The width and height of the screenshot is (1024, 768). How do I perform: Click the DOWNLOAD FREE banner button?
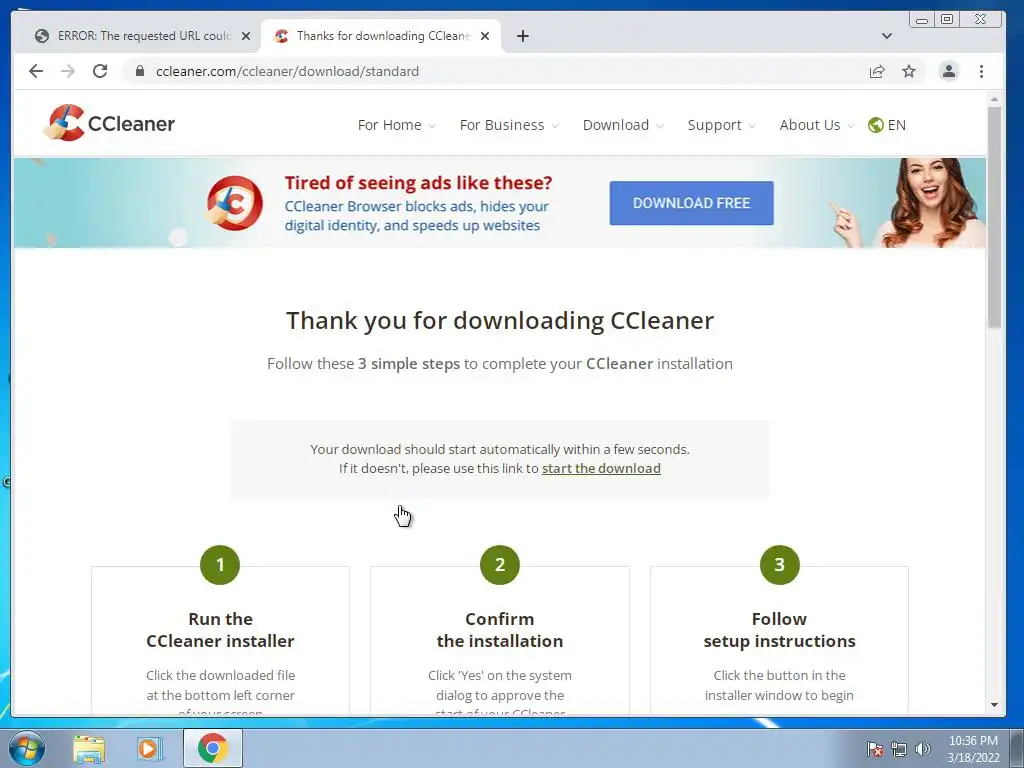coord(692,203)
